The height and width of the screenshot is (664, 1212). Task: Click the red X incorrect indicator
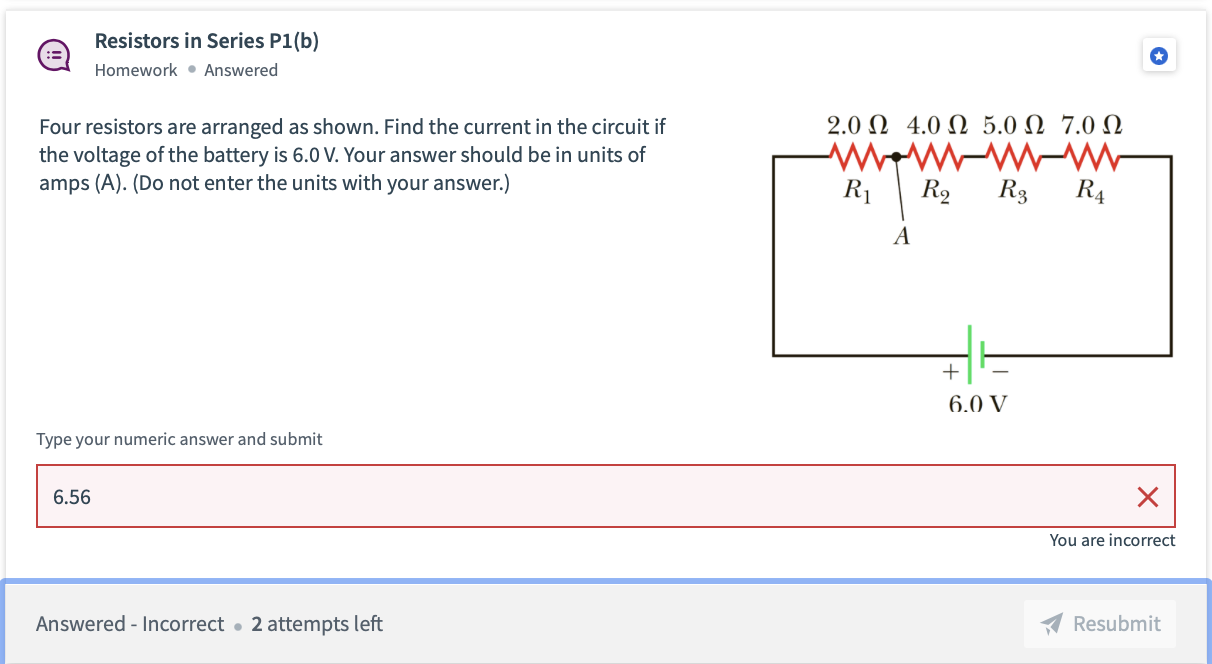click(x=1147, y=496)
